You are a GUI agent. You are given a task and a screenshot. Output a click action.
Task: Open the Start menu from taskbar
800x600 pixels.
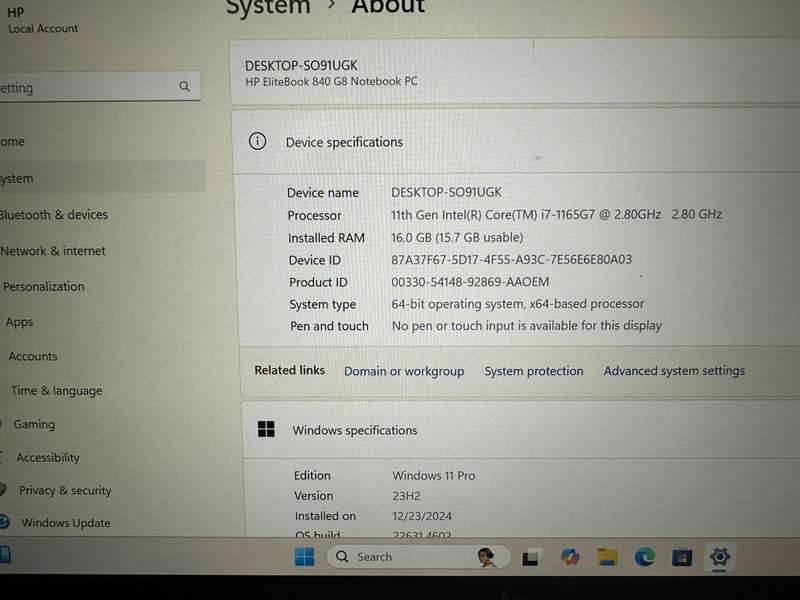(x=305, y=557)
